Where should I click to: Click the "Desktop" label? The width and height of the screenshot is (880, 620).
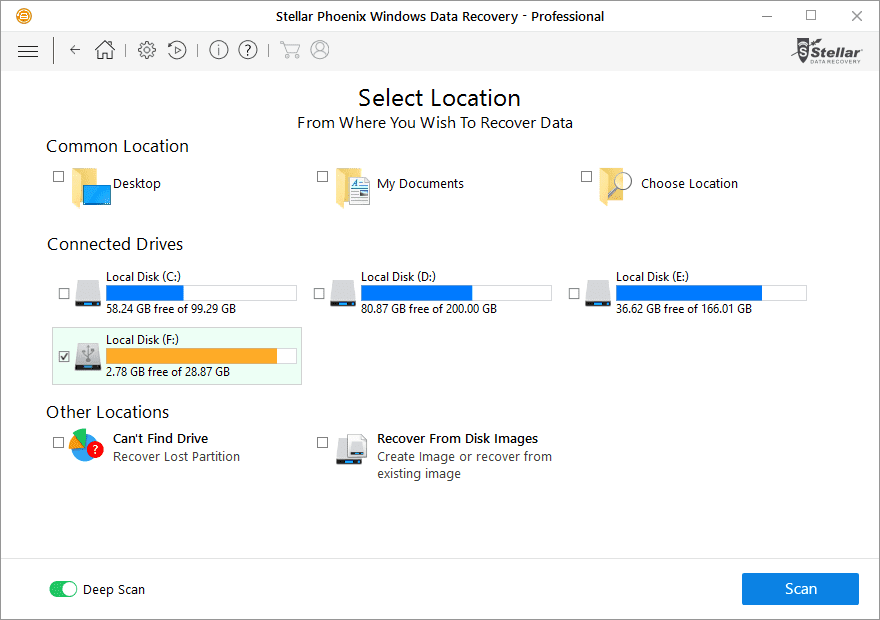137,183
